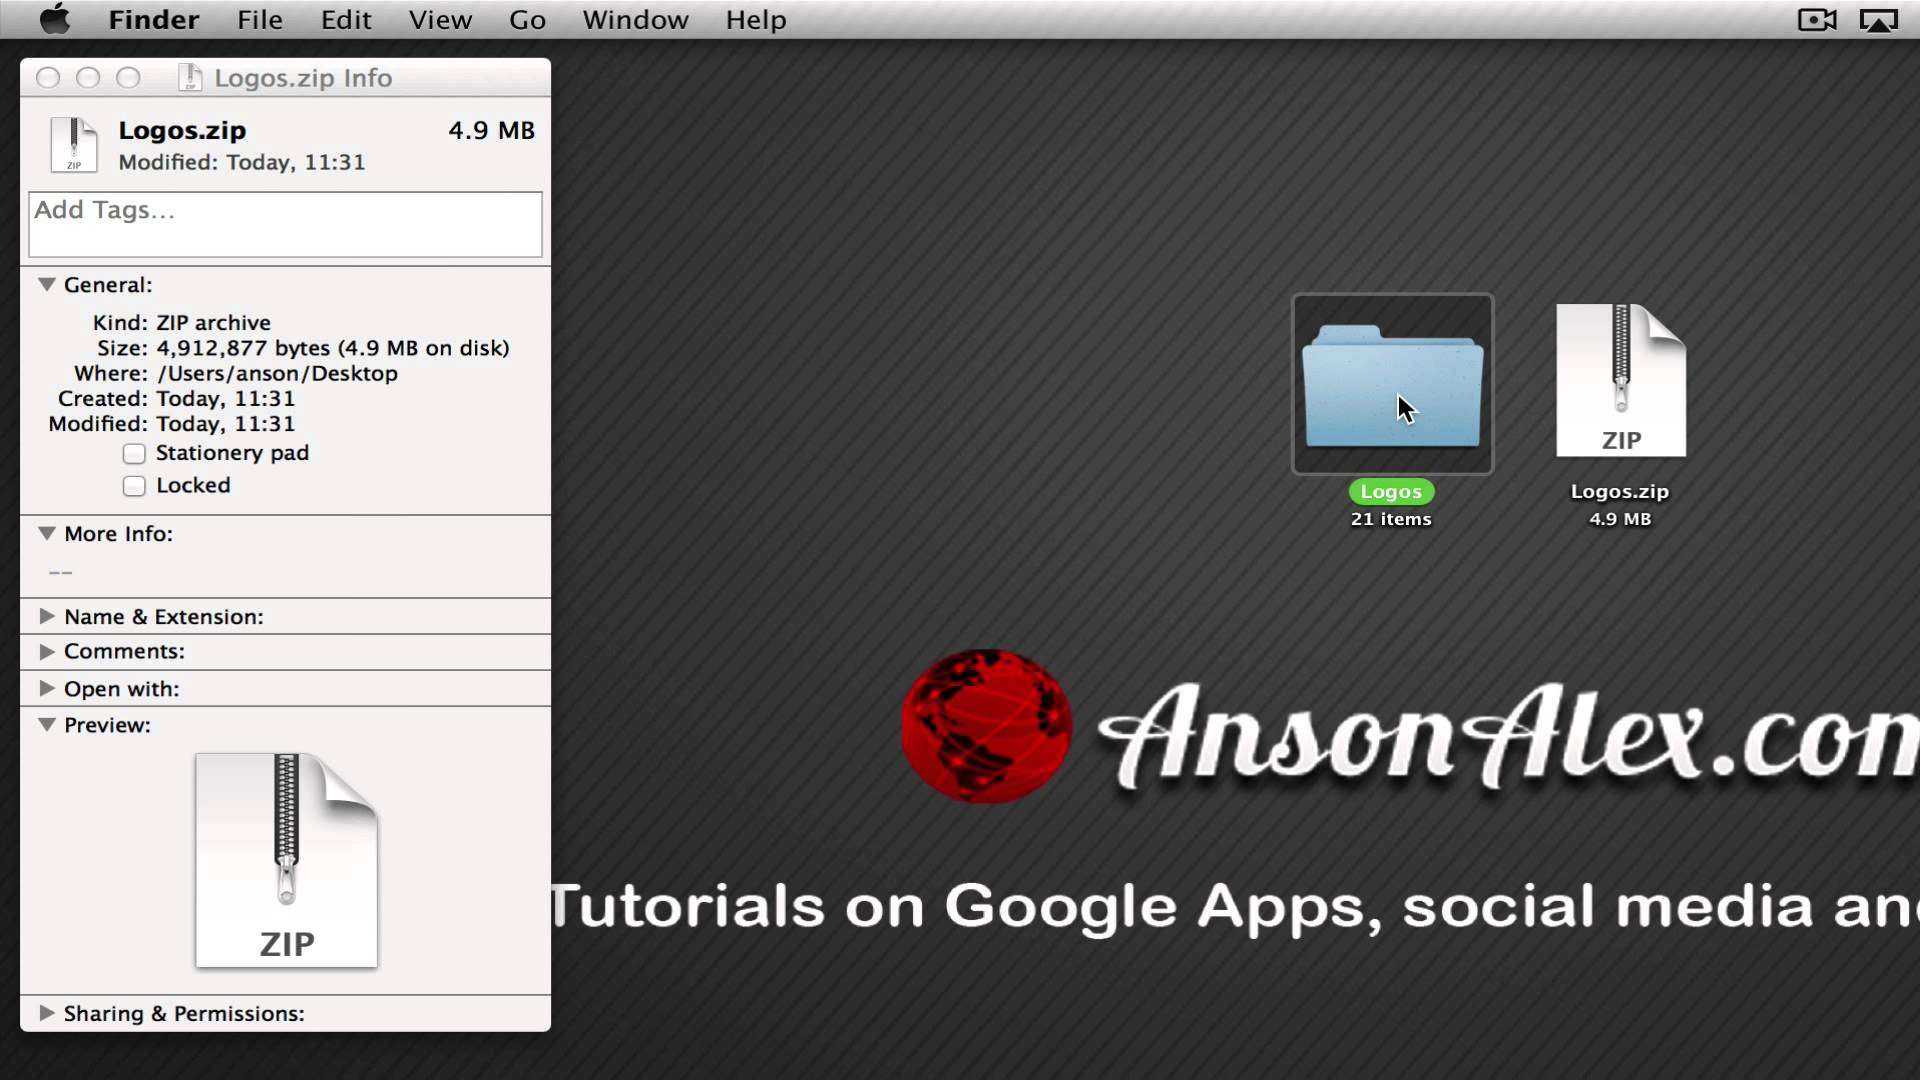Minimize the Logos.zip Info window
1920x1080 pixels.
point(88,78)
